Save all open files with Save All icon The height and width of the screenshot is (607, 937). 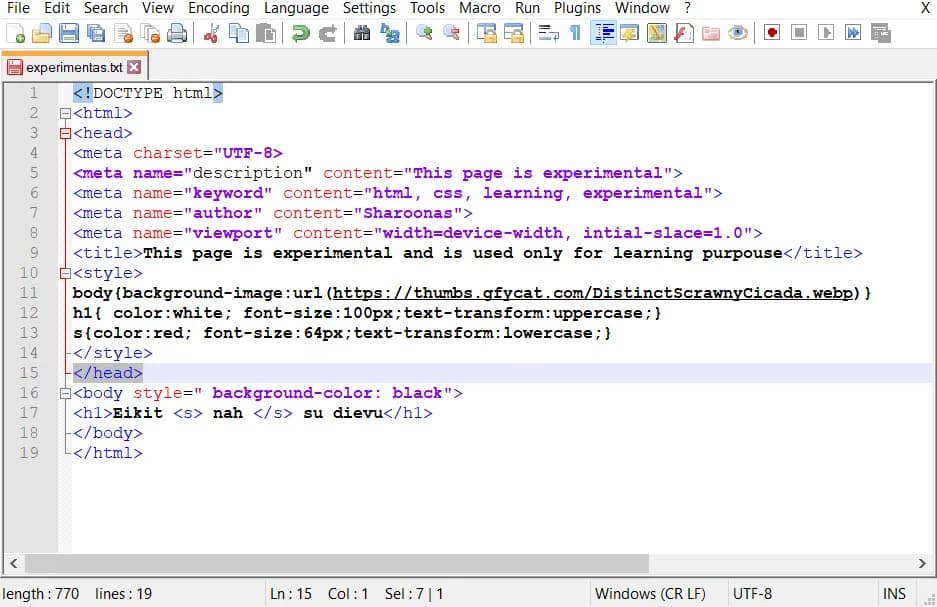click(95, 32)
